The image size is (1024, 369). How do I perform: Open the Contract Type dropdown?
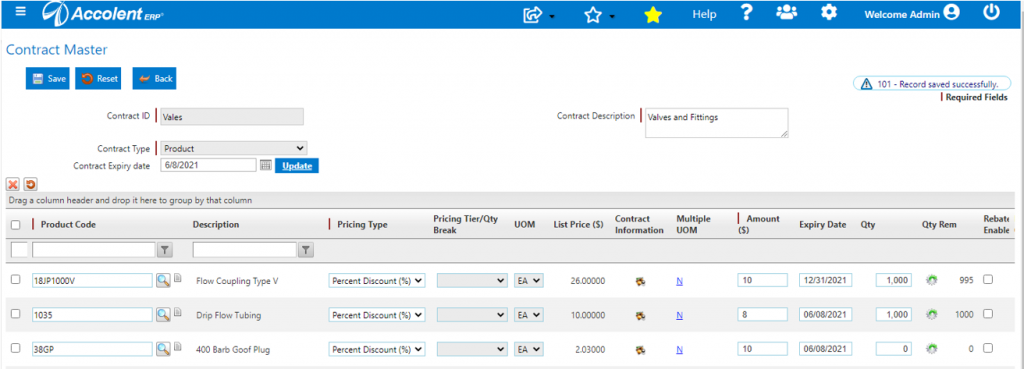(x=234, y=148)
